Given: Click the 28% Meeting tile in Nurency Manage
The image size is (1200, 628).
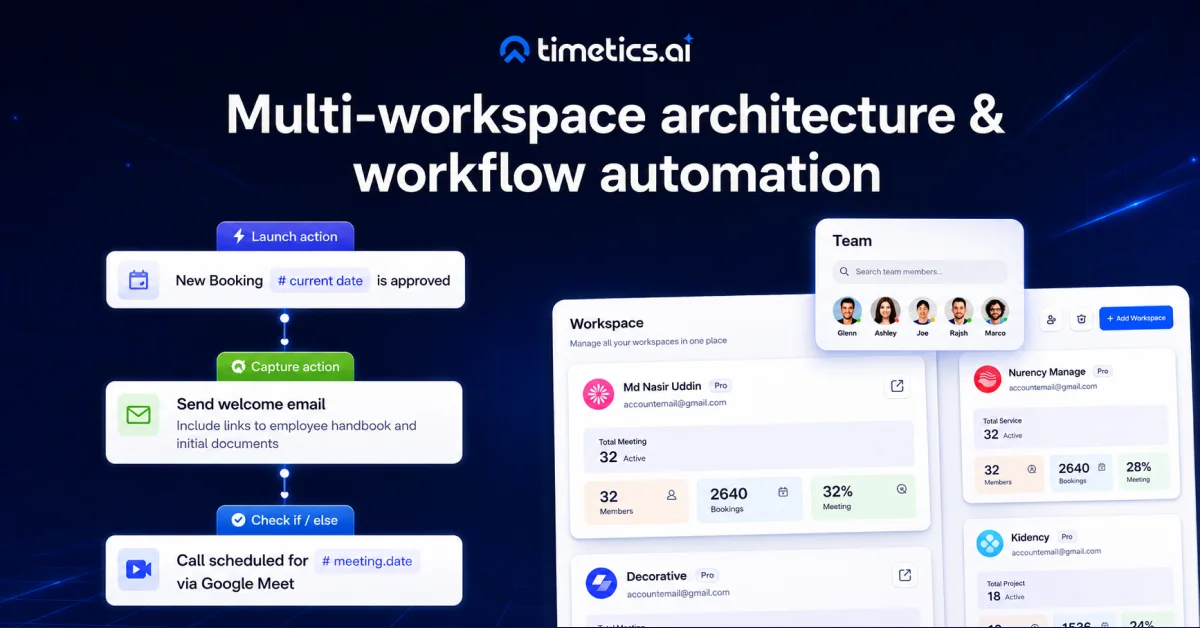Looking at the screenshot, I should [1143, 472].
